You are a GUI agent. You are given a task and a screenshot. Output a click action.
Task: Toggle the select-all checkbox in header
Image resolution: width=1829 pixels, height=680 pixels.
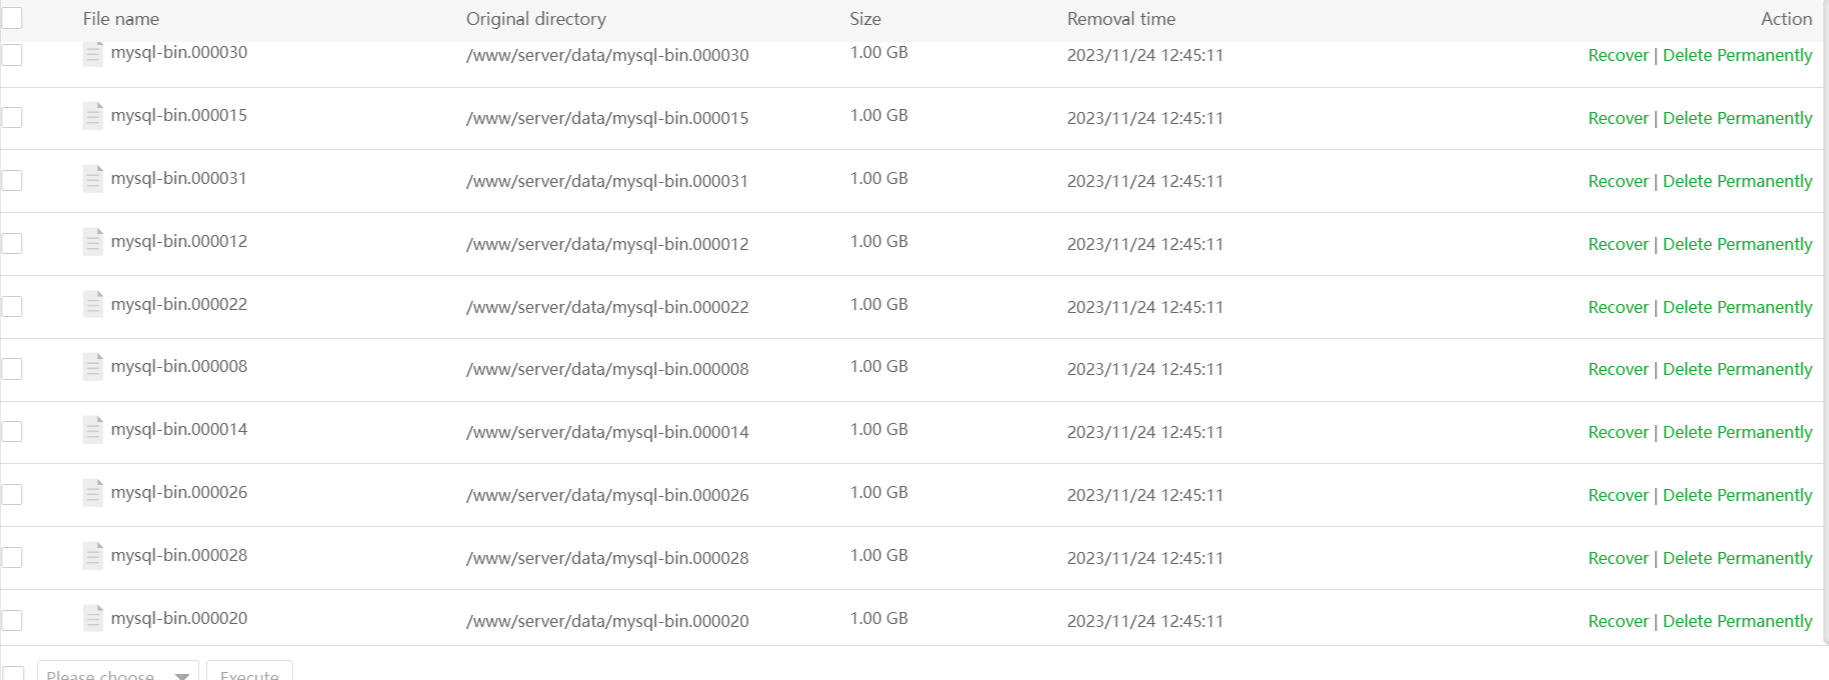12,18
